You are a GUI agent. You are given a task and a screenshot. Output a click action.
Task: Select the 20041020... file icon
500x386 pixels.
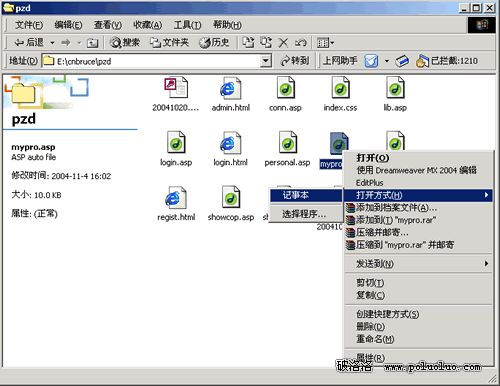coord(176,88)
